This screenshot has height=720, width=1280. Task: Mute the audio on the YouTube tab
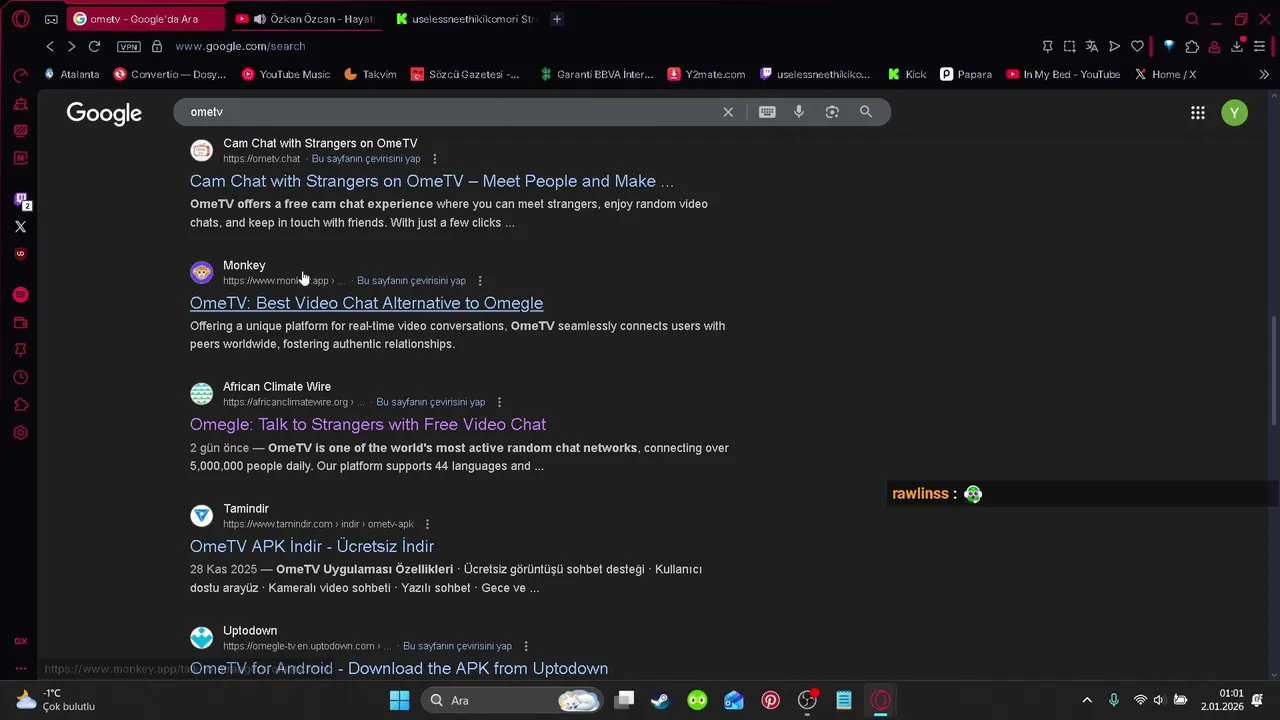pos(260,19)
